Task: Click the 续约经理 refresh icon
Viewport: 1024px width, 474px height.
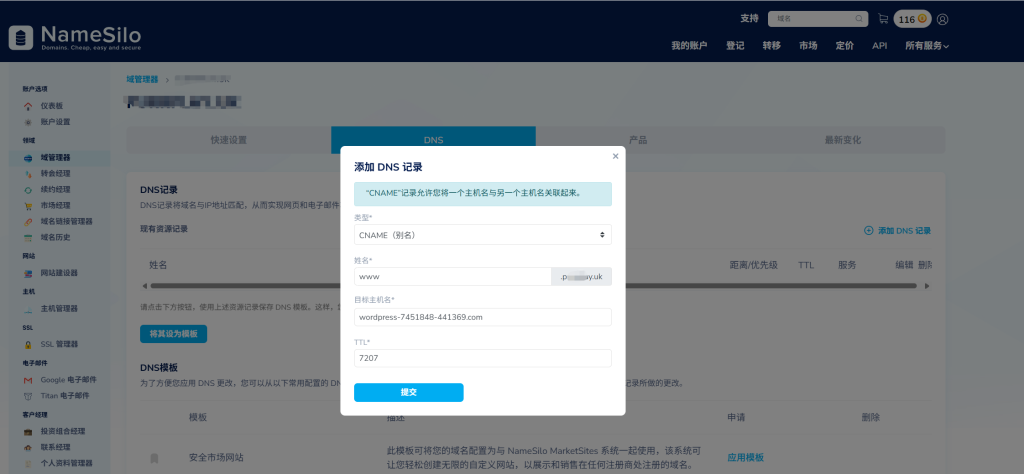Action: pos(27,190)
